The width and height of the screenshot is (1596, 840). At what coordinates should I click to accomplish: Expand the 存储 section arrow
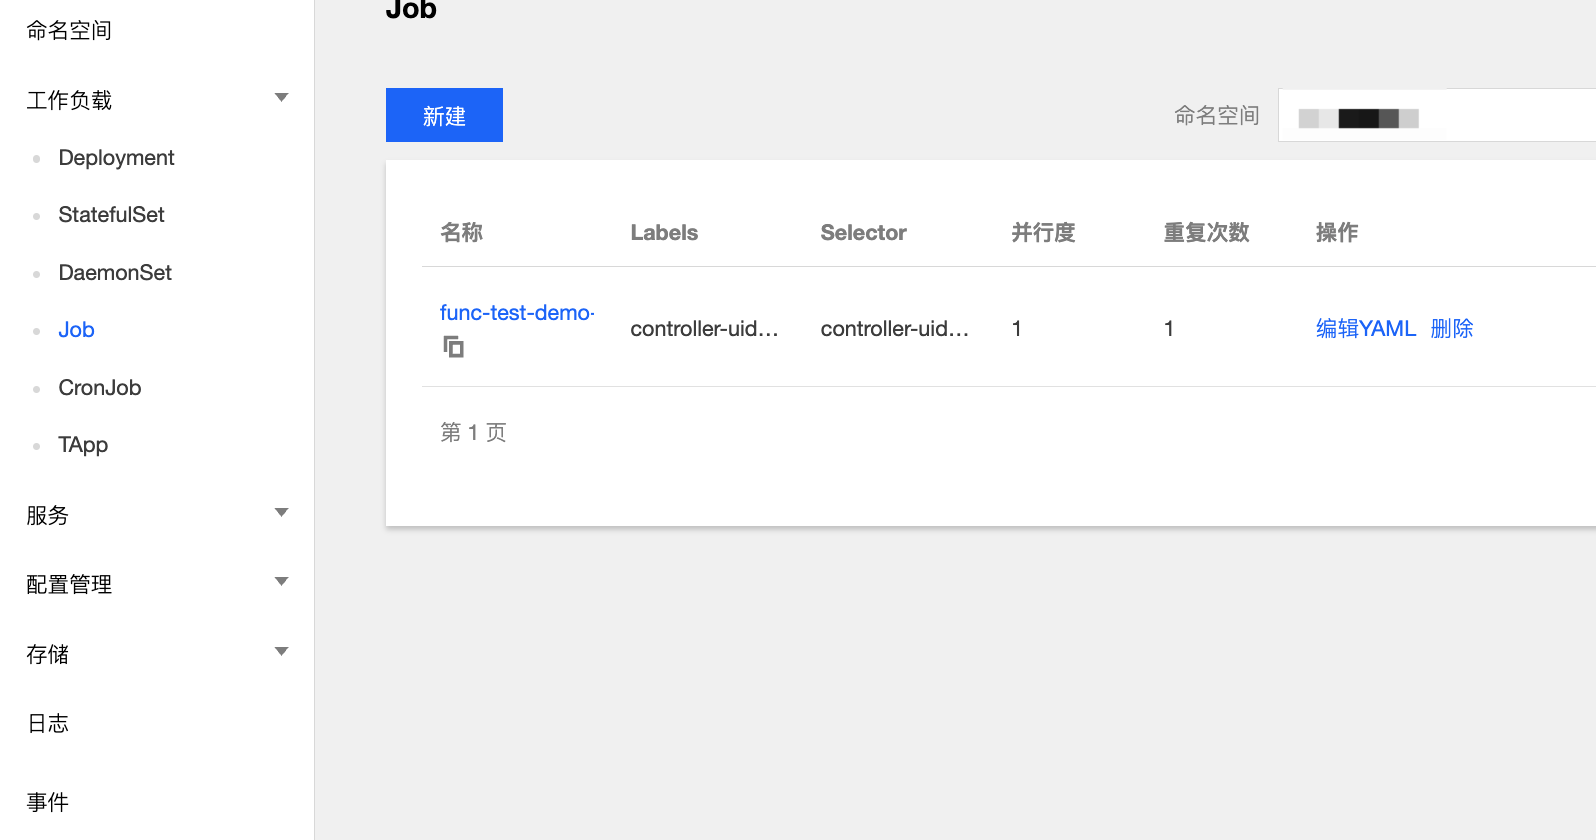281,652
